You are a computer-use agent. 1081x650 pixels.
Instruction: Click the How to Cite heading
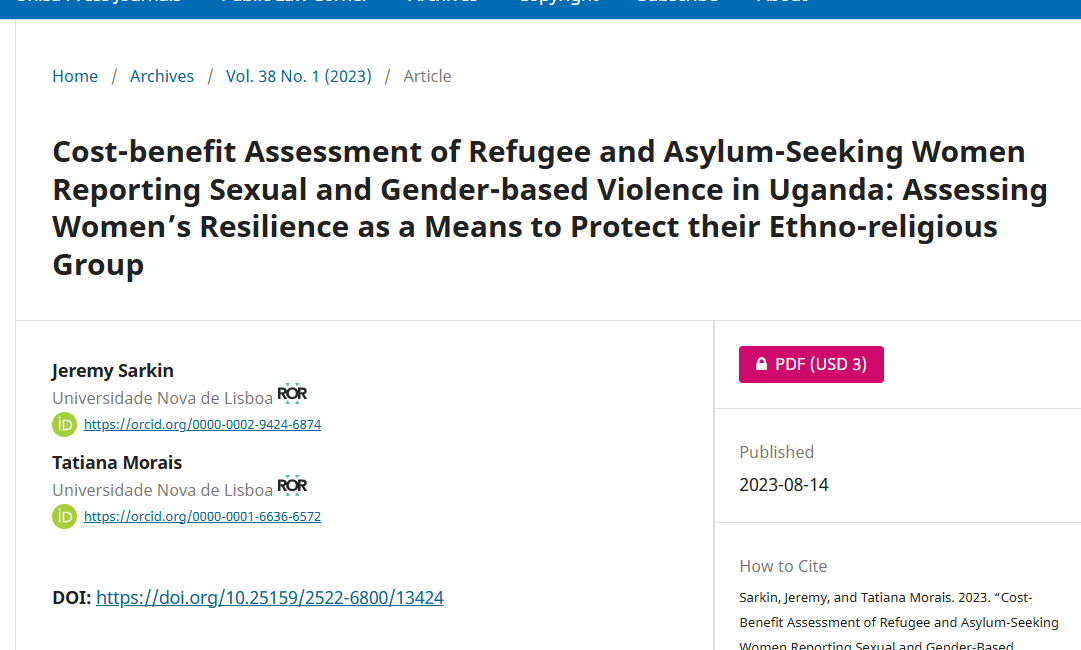pos(783,566)
